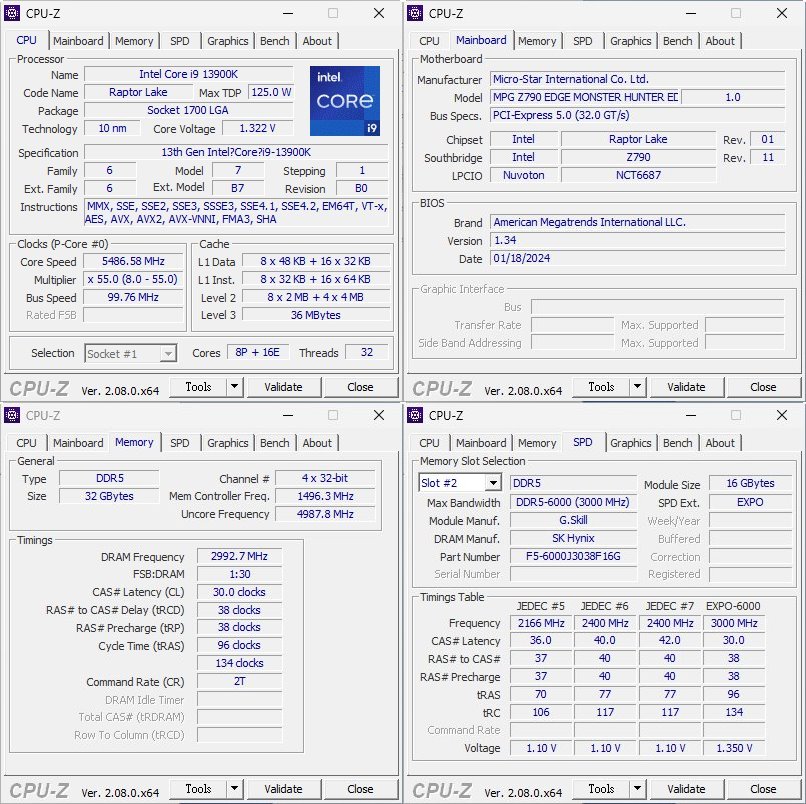Click the CPU-Z app icon in SPD tab window

click(415, 415)
